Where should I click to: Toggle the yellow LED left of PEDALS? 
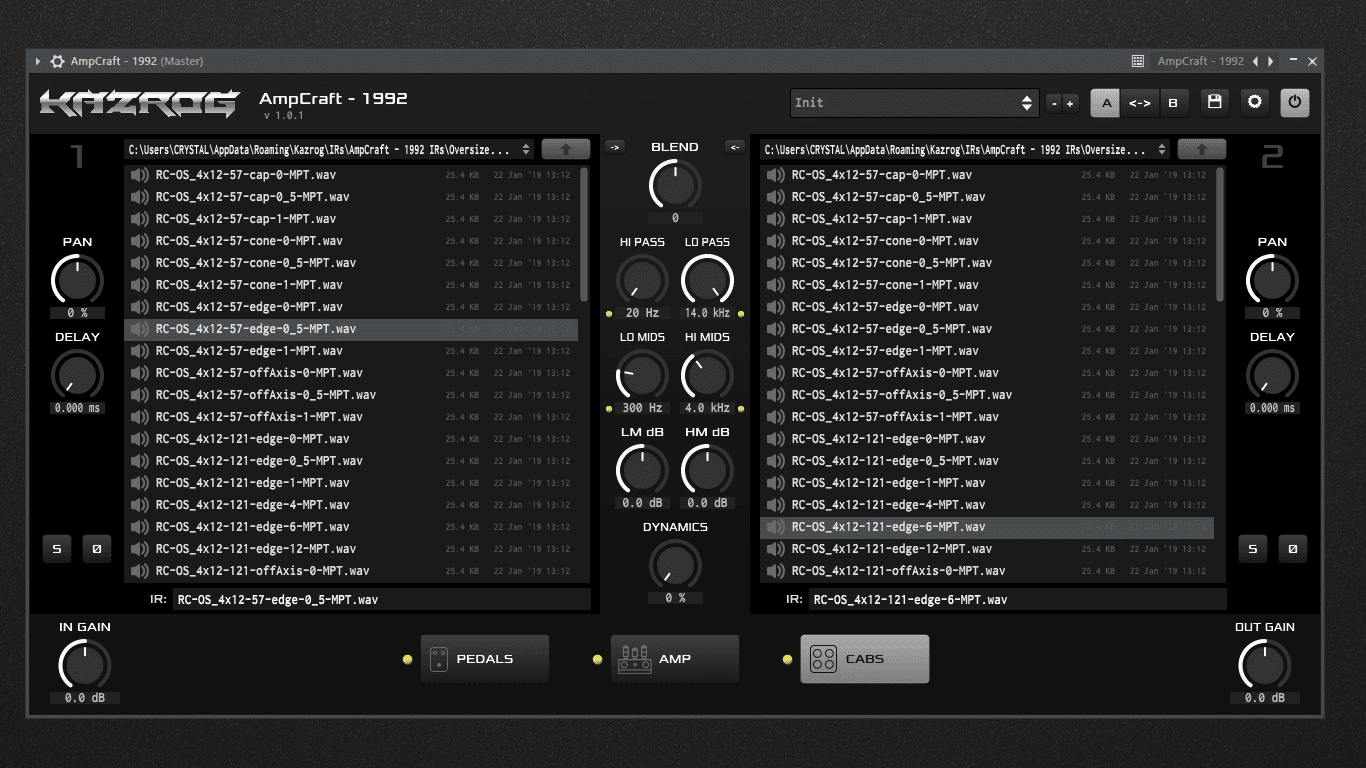click(407, 659)
